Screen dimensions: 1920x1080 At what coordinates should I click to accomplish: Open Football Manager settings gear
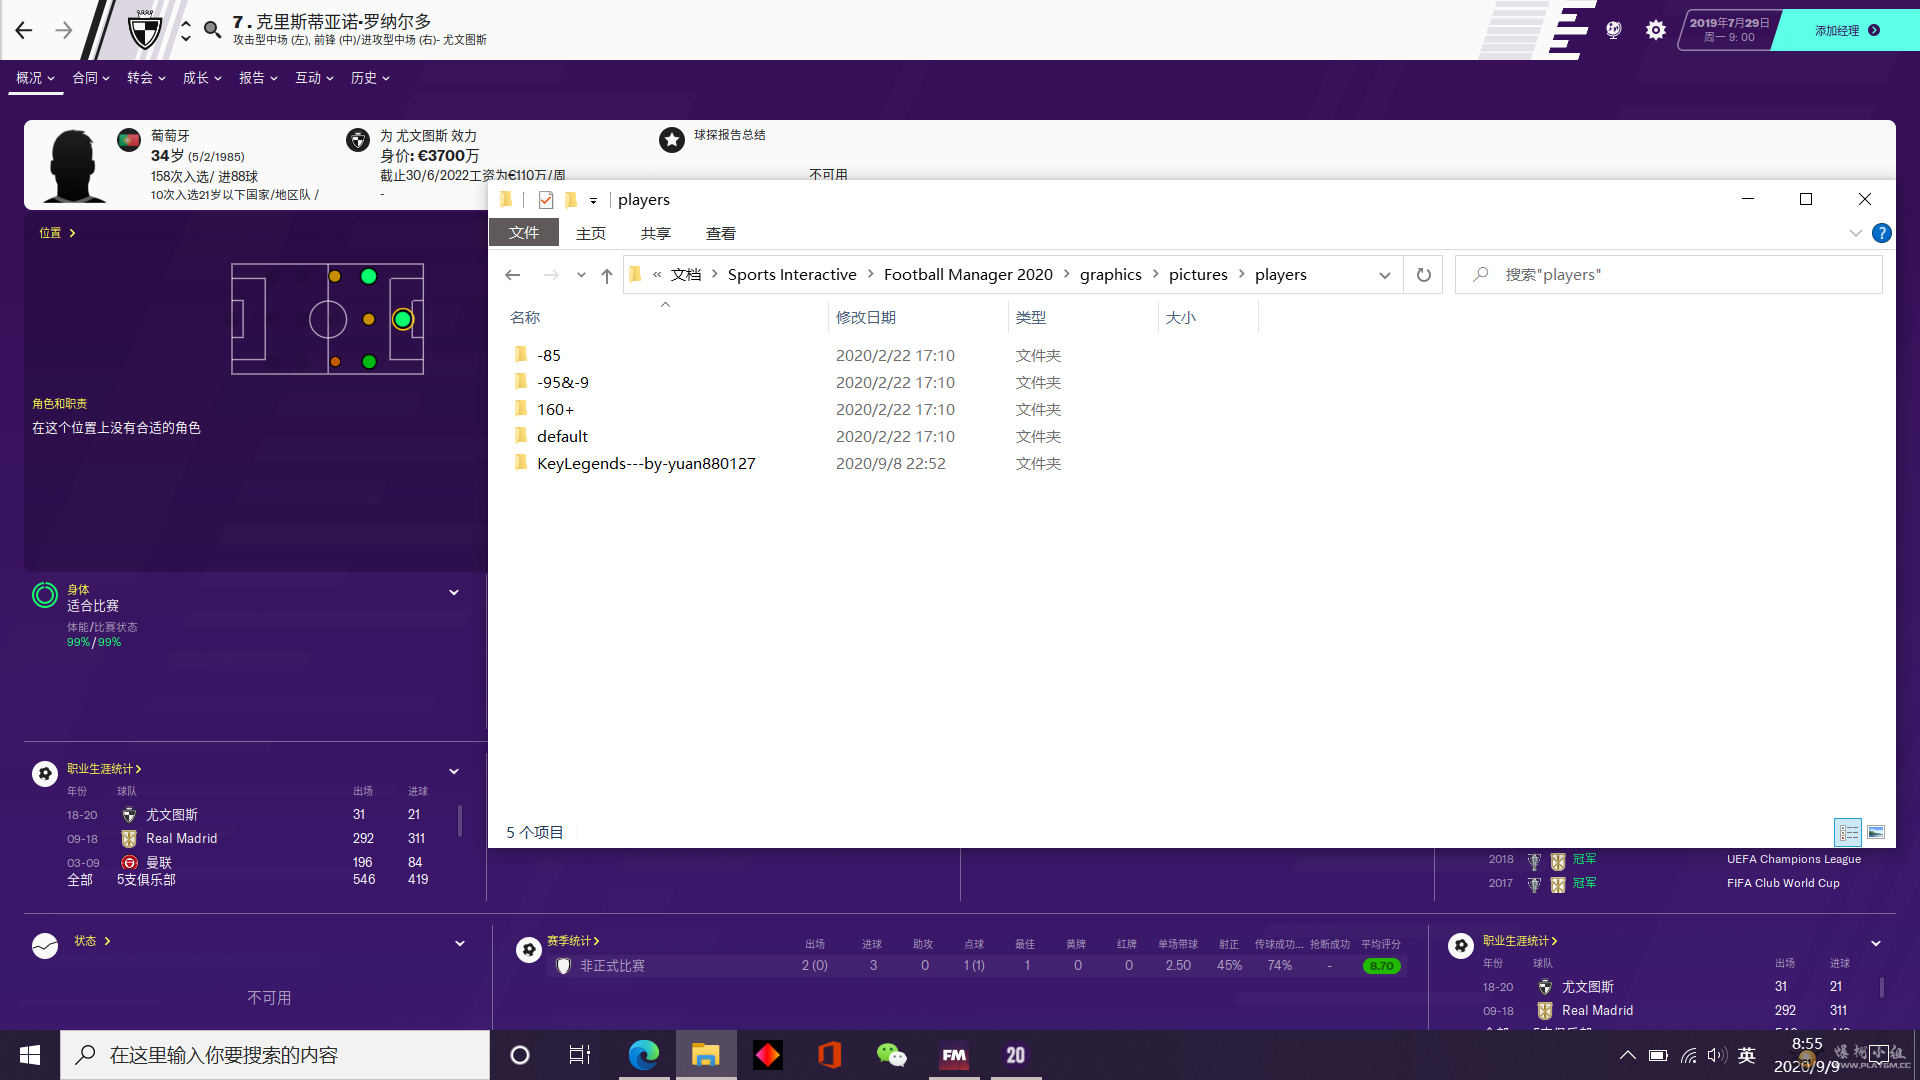click(x=1656, y=30)
